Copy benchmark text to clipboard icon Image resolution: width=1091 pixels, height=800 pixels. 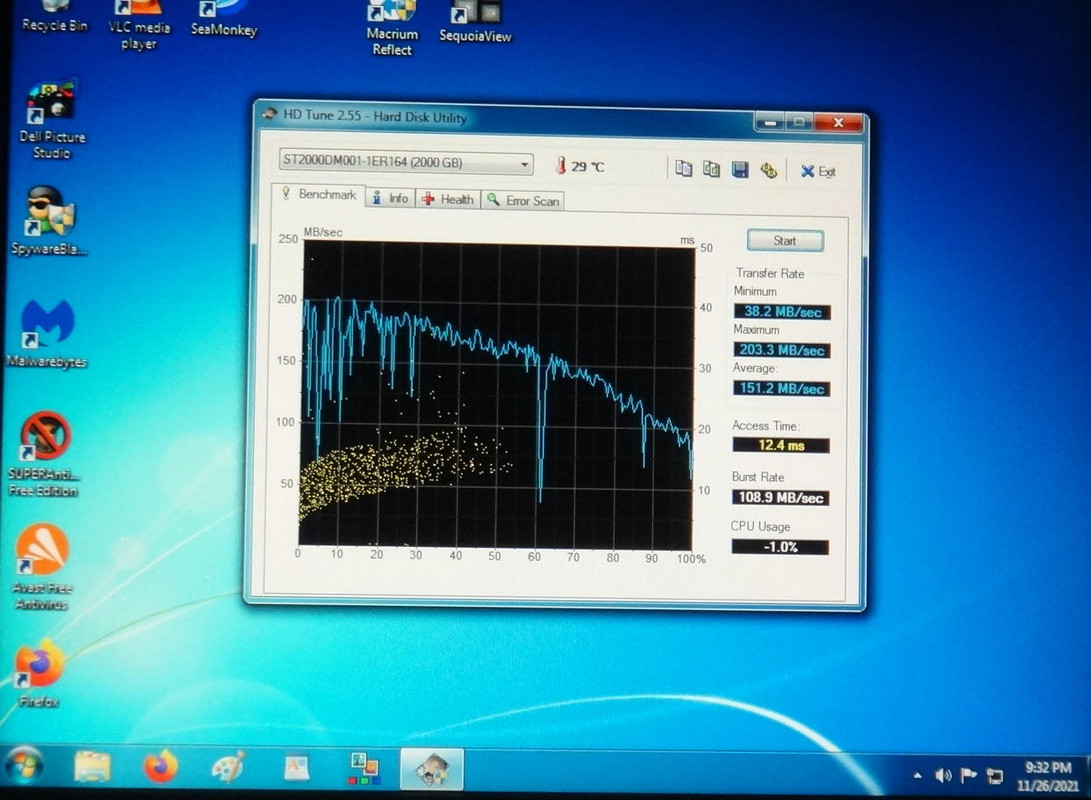click(683, 168)
